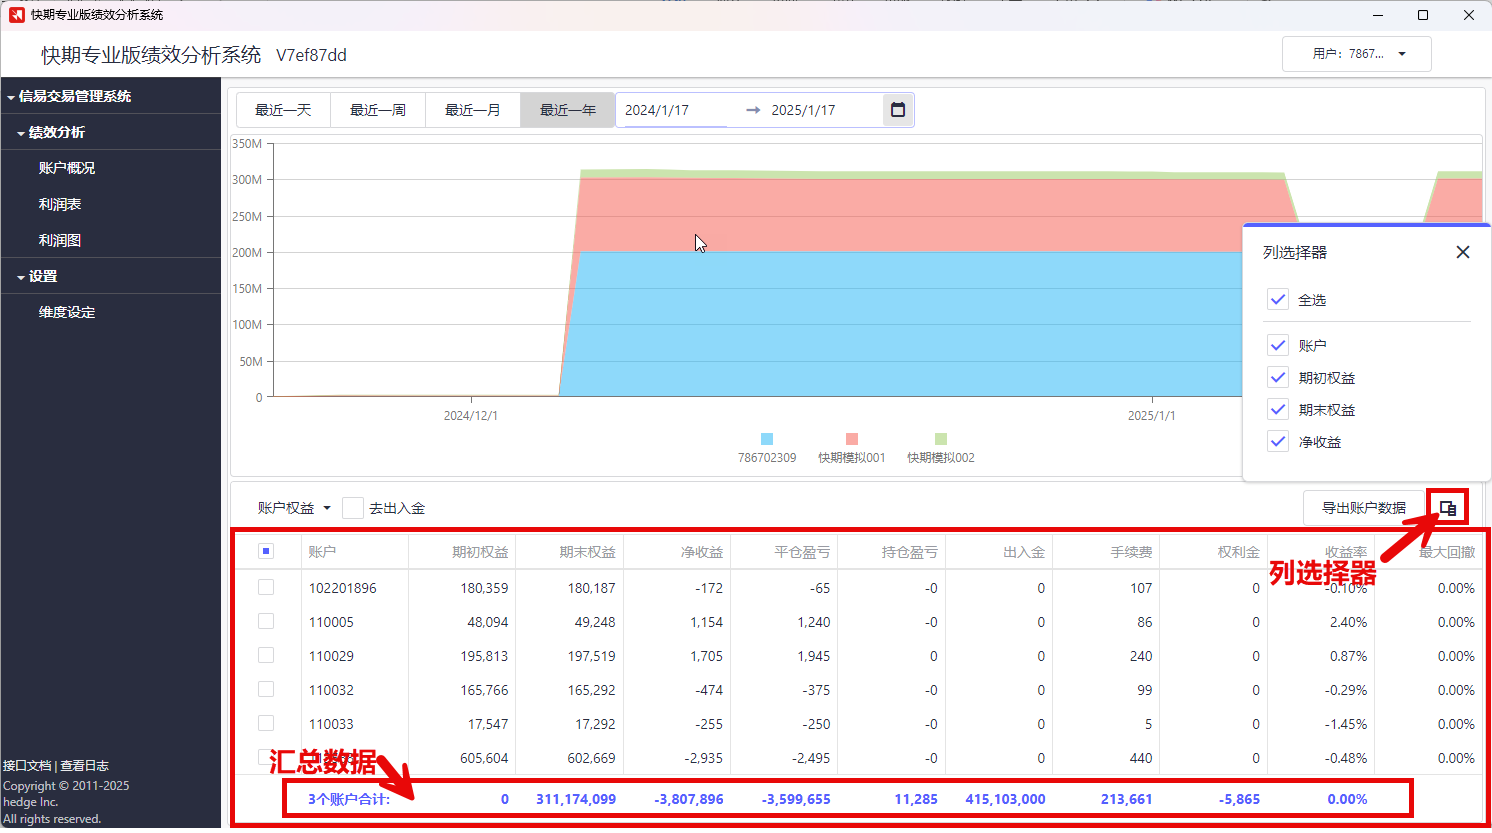Screen dimensions: 1492x833
Task: Open the 用户 account dropdown
Action: [x=1357, y=54]
